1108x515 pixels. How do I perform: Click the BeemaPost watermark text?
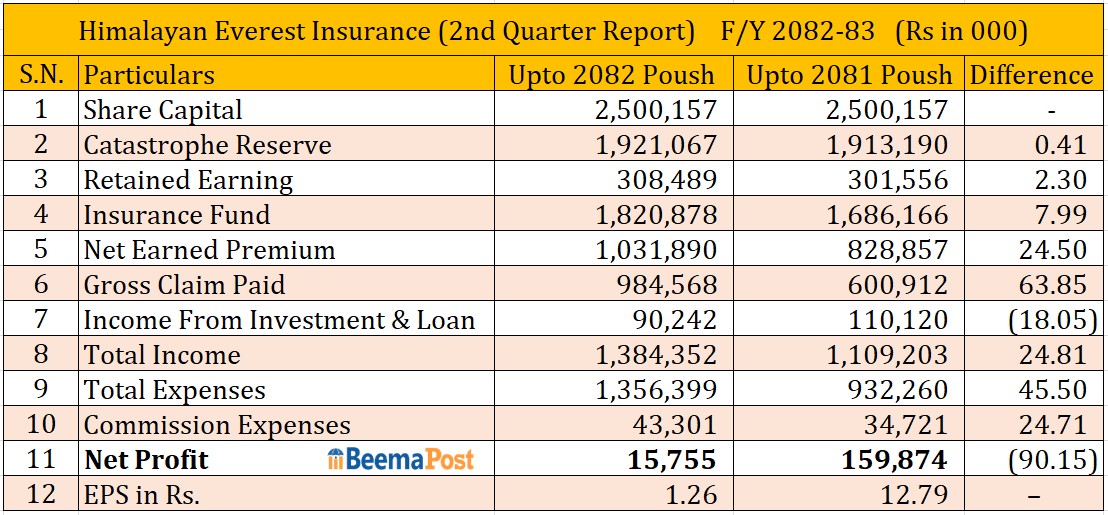pyautogui.click(x=409, y=460)
